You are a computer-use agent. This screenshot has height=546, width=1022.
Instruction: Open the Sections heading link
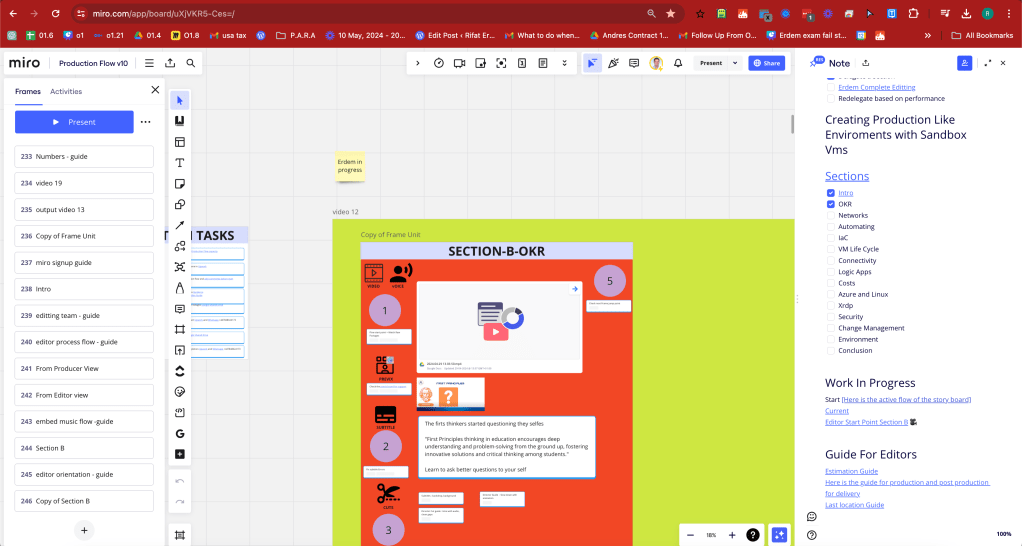coord(847,176)
